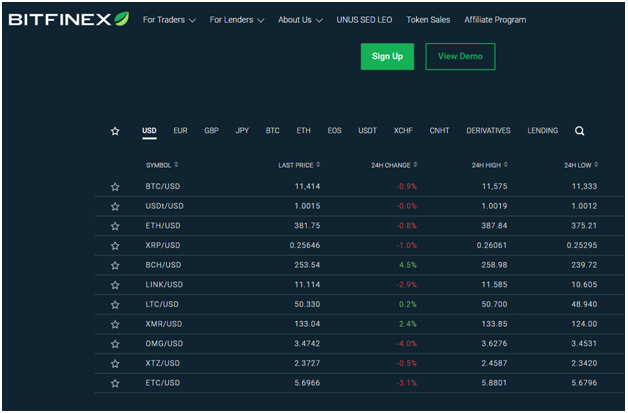Viewport: 628px width, 413px height.
Task: Switch to the XCHF tab
Action: 403,131
